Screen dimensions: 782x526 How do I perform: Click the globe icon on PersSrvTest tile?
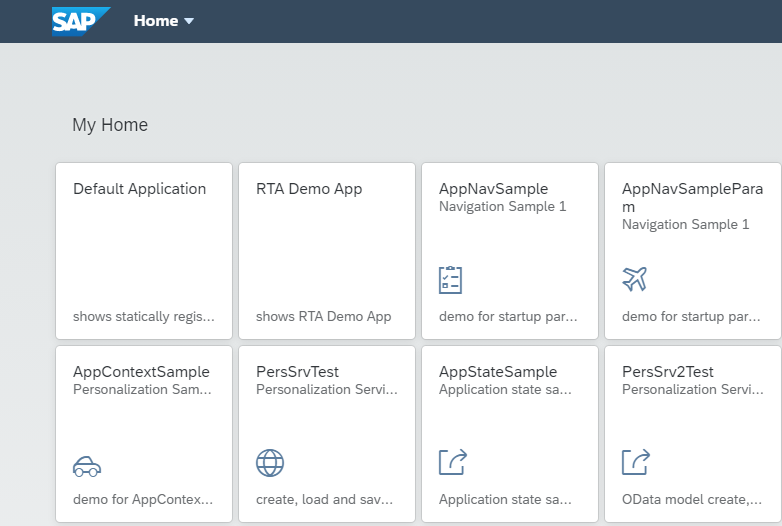(270, 463)
